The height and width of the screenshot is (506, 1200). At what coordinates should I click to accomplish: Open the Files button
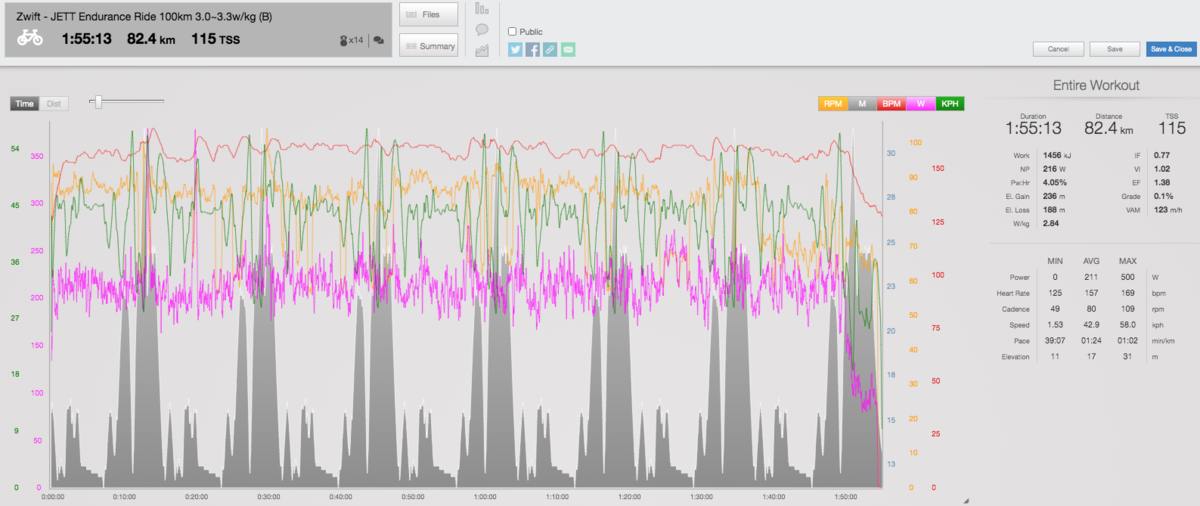[429, 14]
